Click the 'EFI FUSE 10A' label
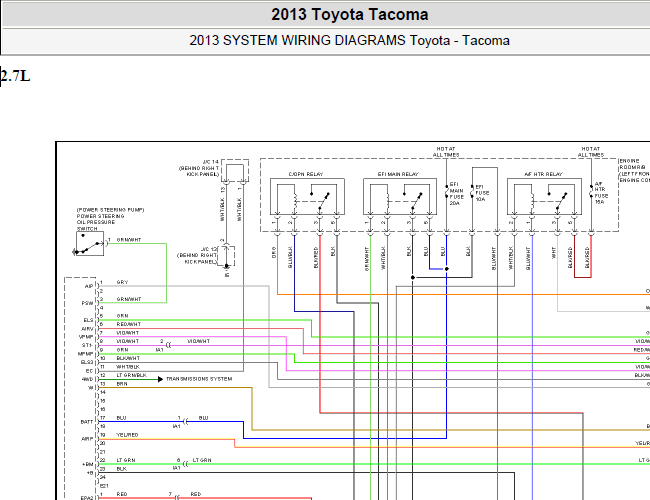The width and height of the screenshot is (650, 500). 482,193
